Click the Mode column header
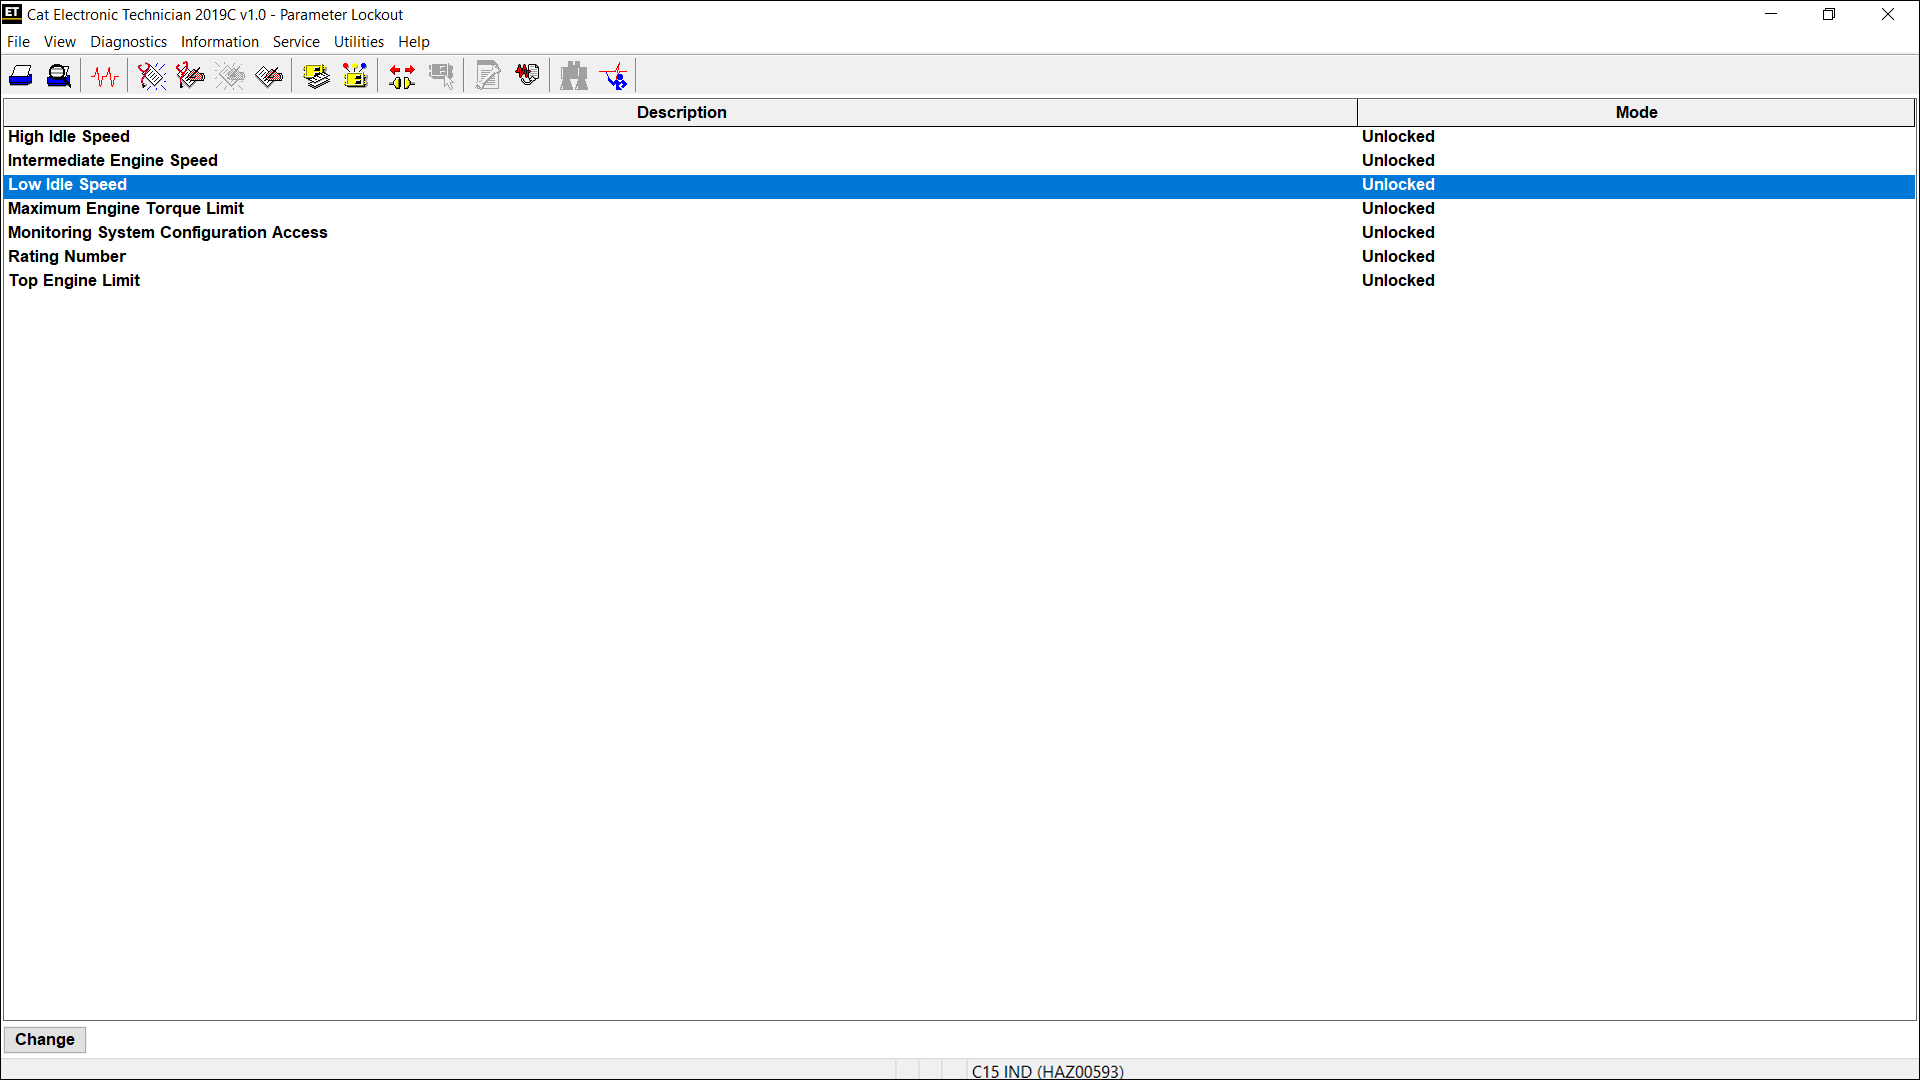The image size is (1920, 1080). (1636, 112)
